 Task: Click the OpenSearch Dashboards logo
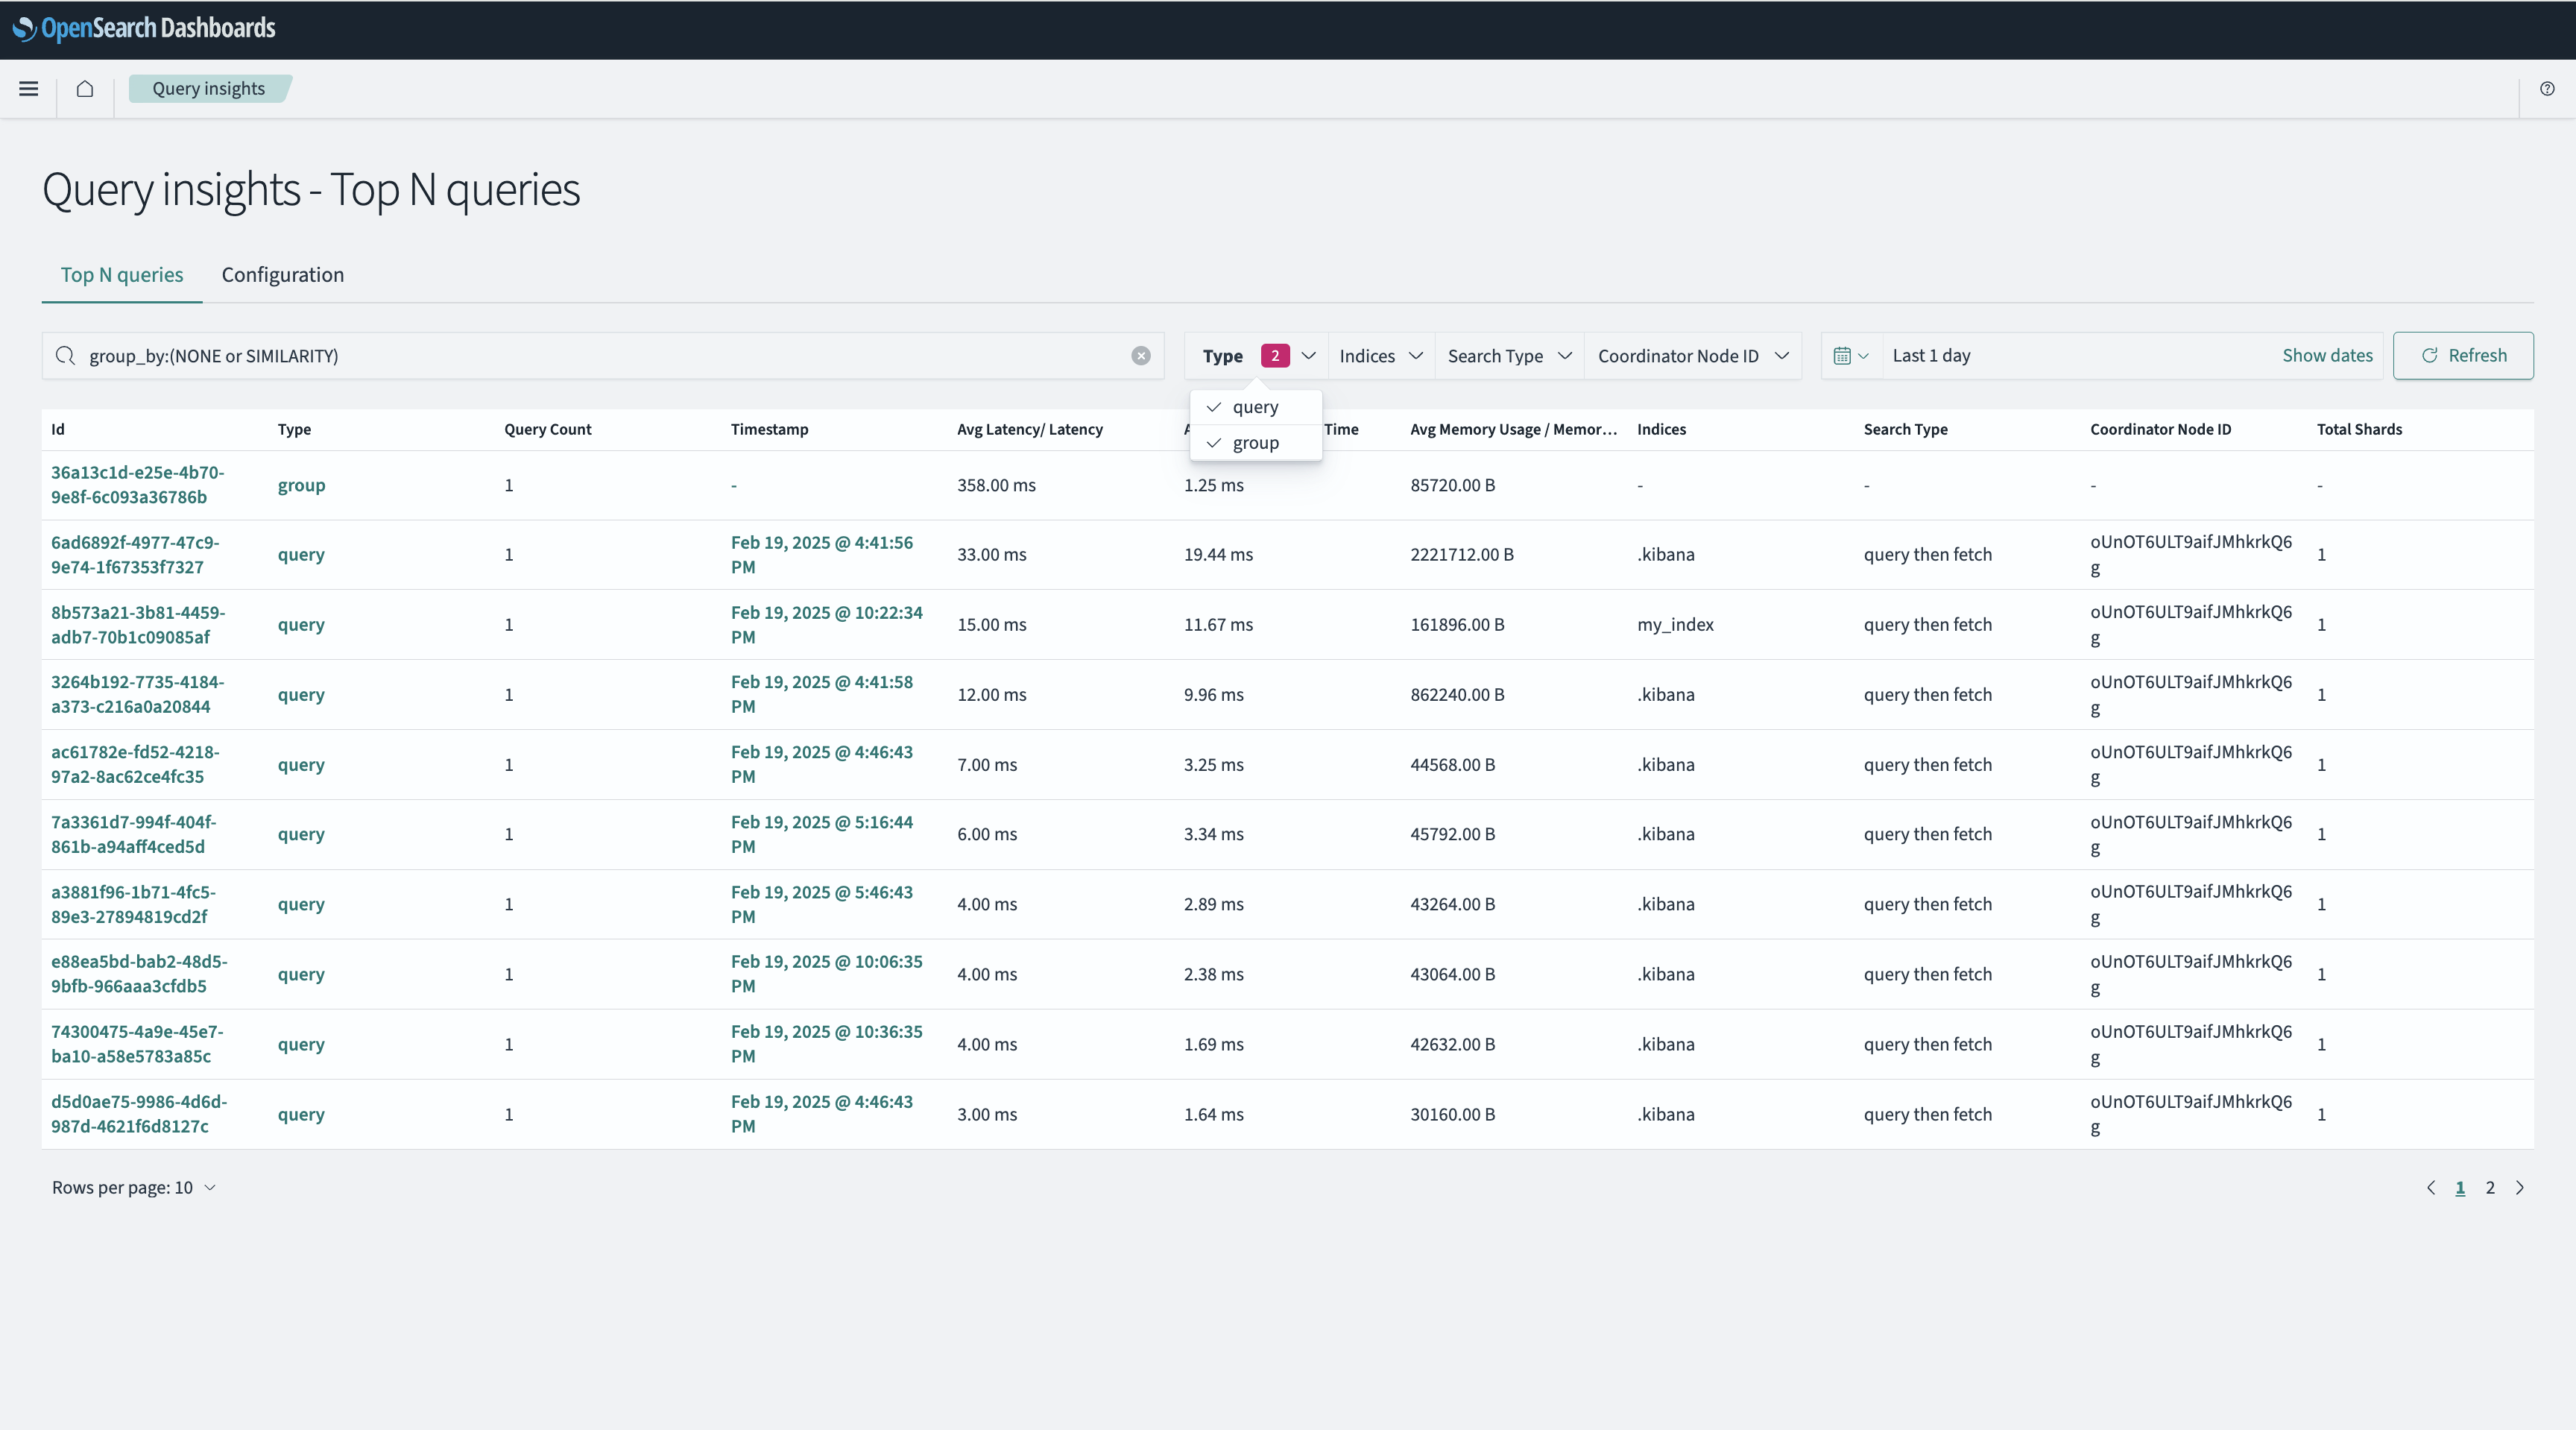tap(144, 29)
